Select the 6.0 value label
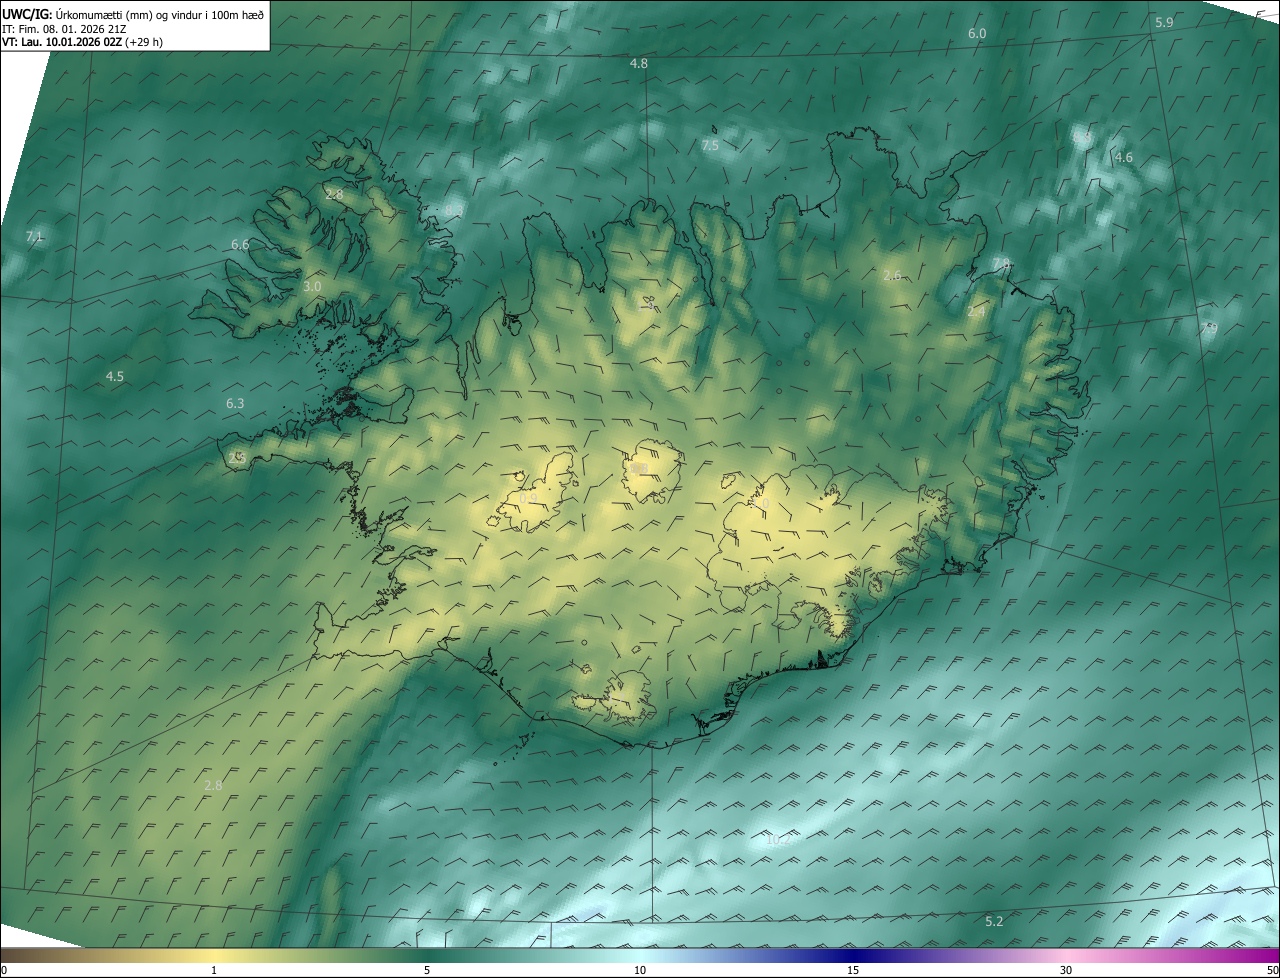Screen dimensions: 1280x978 point(977,34)
